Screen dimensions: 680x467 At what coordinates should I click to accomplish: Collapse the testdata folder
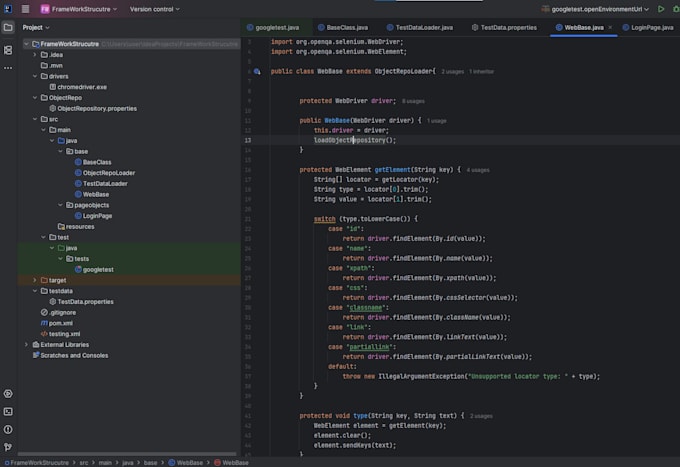pyautogui.click(x=35, y=291)
